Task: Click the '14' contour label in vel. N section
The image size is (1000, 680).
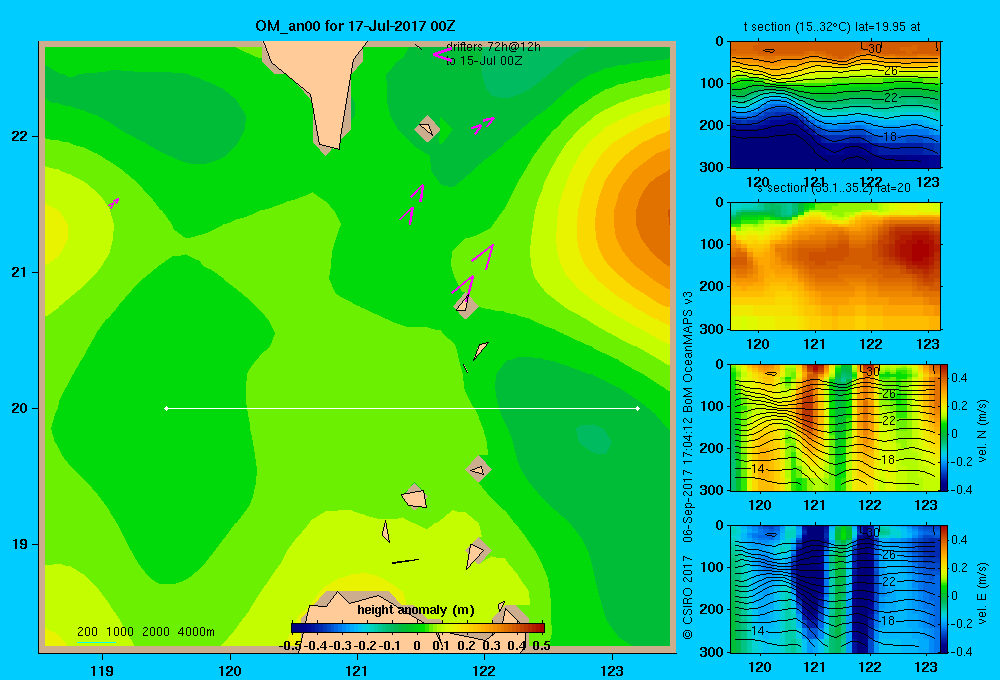Action: (757, 468)
